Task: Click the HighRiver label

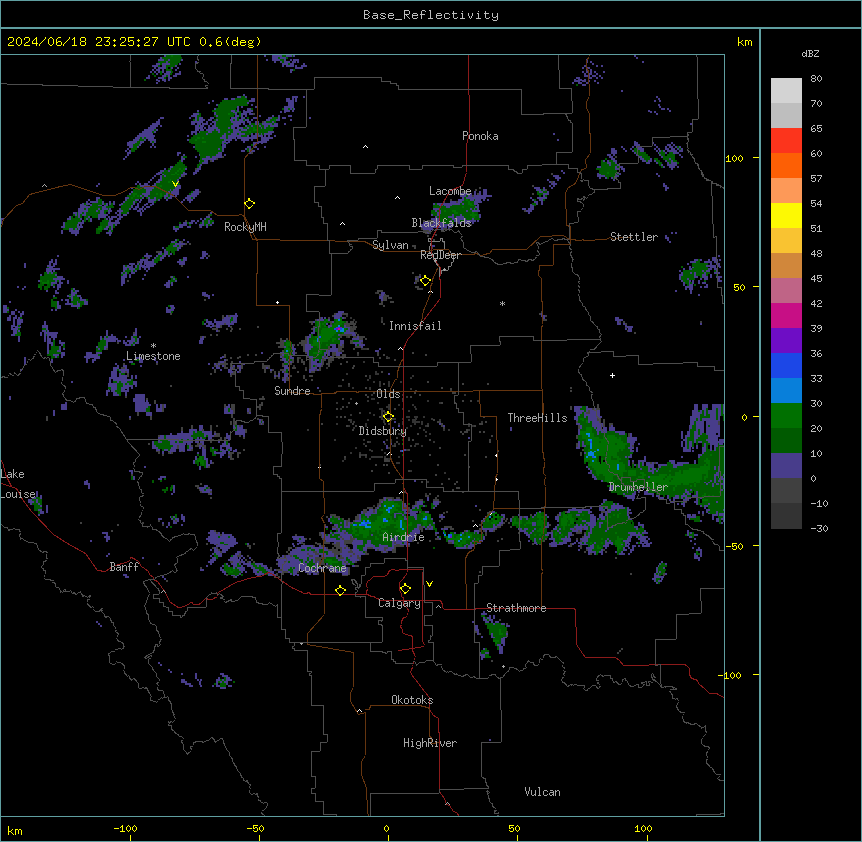Action: point(430,743)
